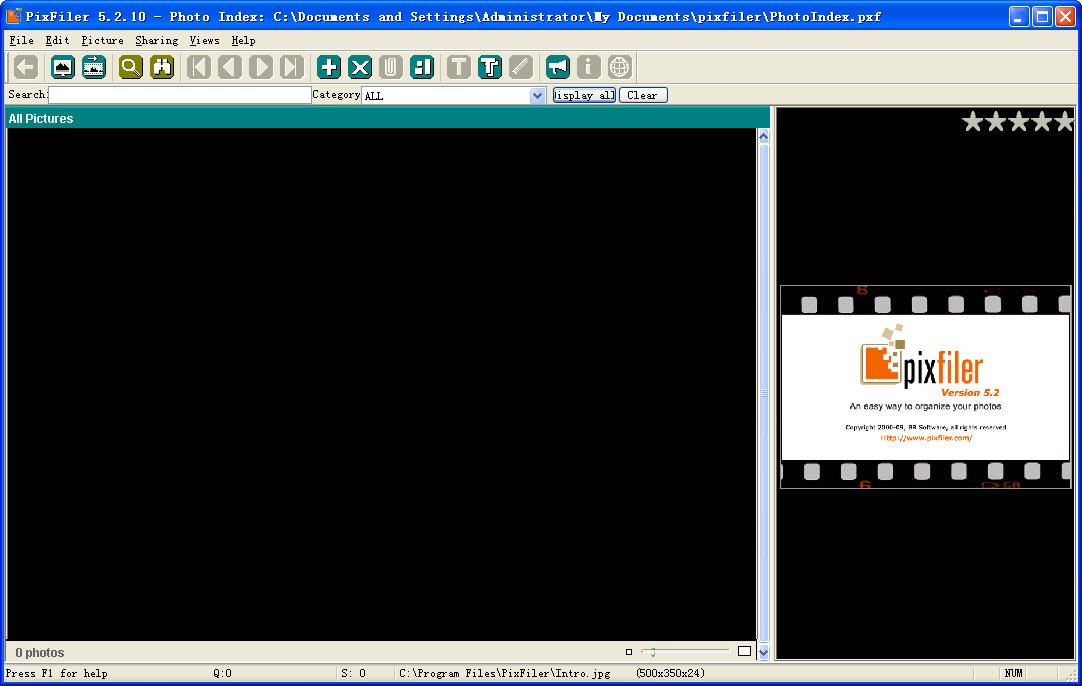Click the gray pencil edit icon
The width and height of the screenshot is (1082, 686).
click(x=521, y=67)
